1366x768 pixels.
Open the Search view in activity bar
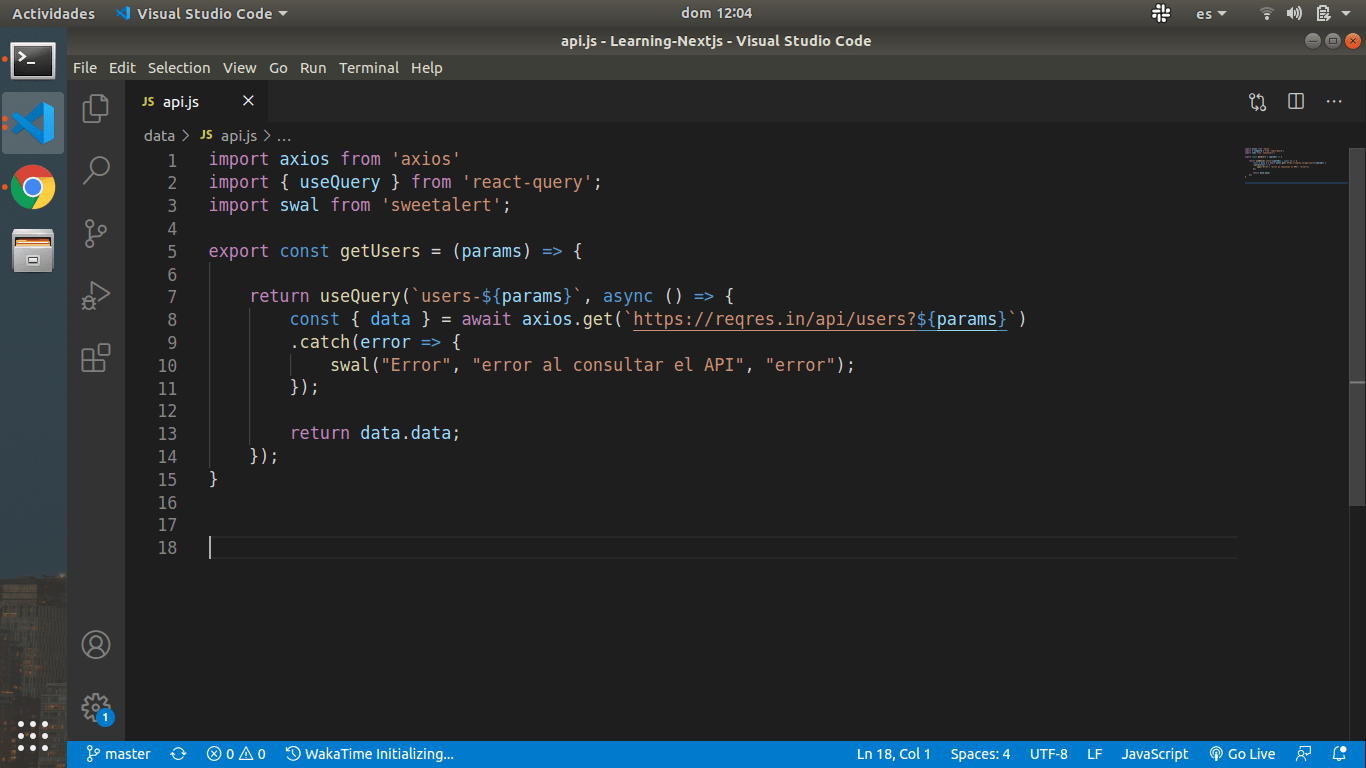tap(96, 170)
